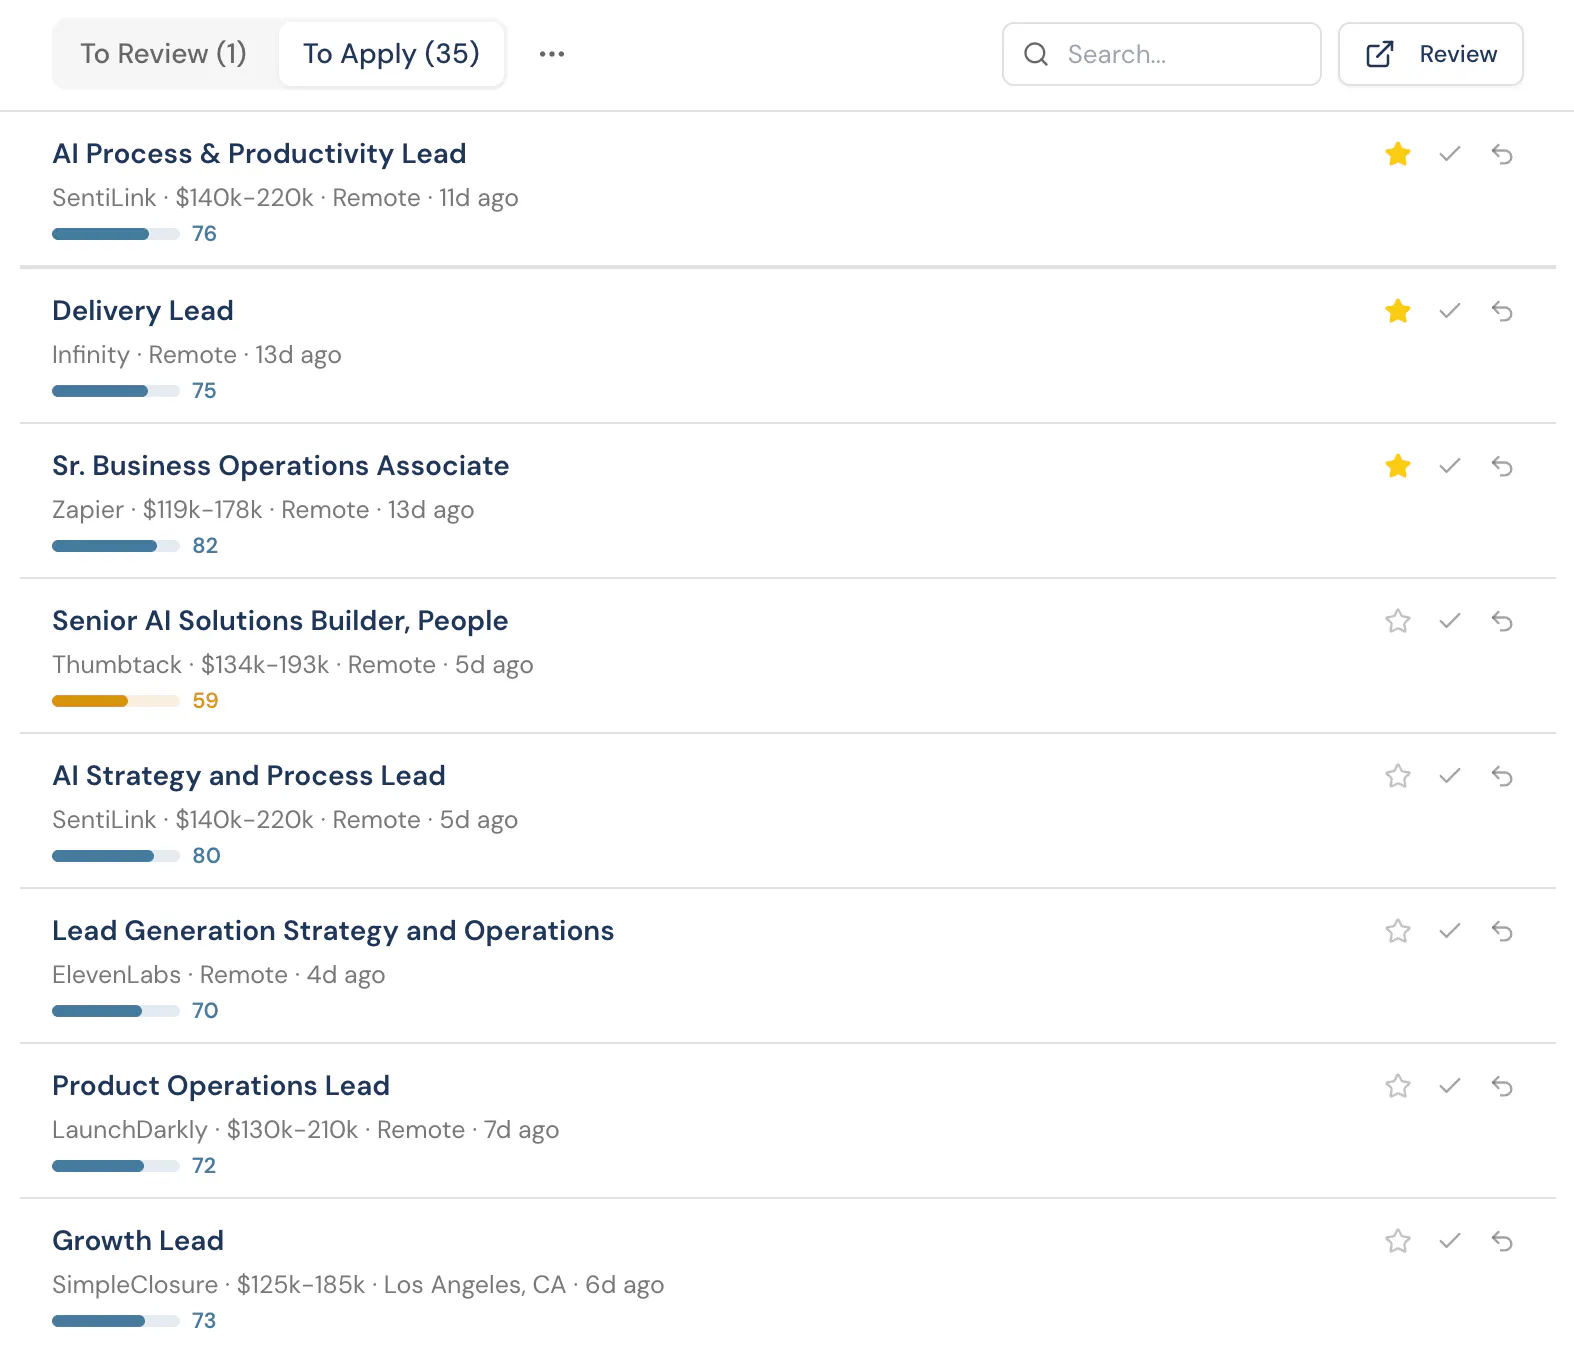
Task: Click the score value 70
Action: (205, 1011)
